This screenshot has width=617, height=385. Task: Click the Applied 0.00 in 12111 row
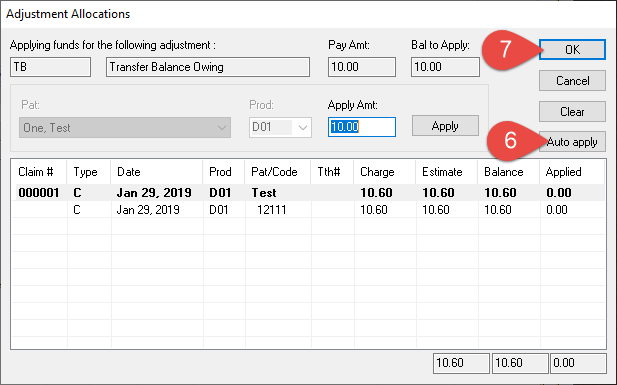click(x=557, y=209)
